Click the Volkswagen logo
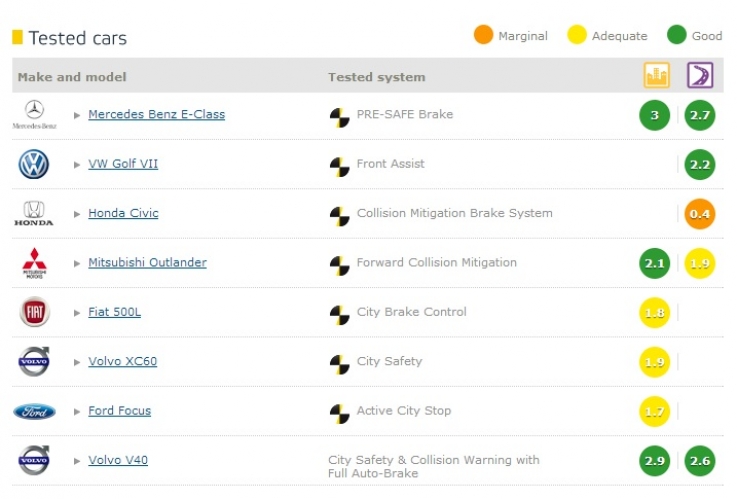 [33, 164]
